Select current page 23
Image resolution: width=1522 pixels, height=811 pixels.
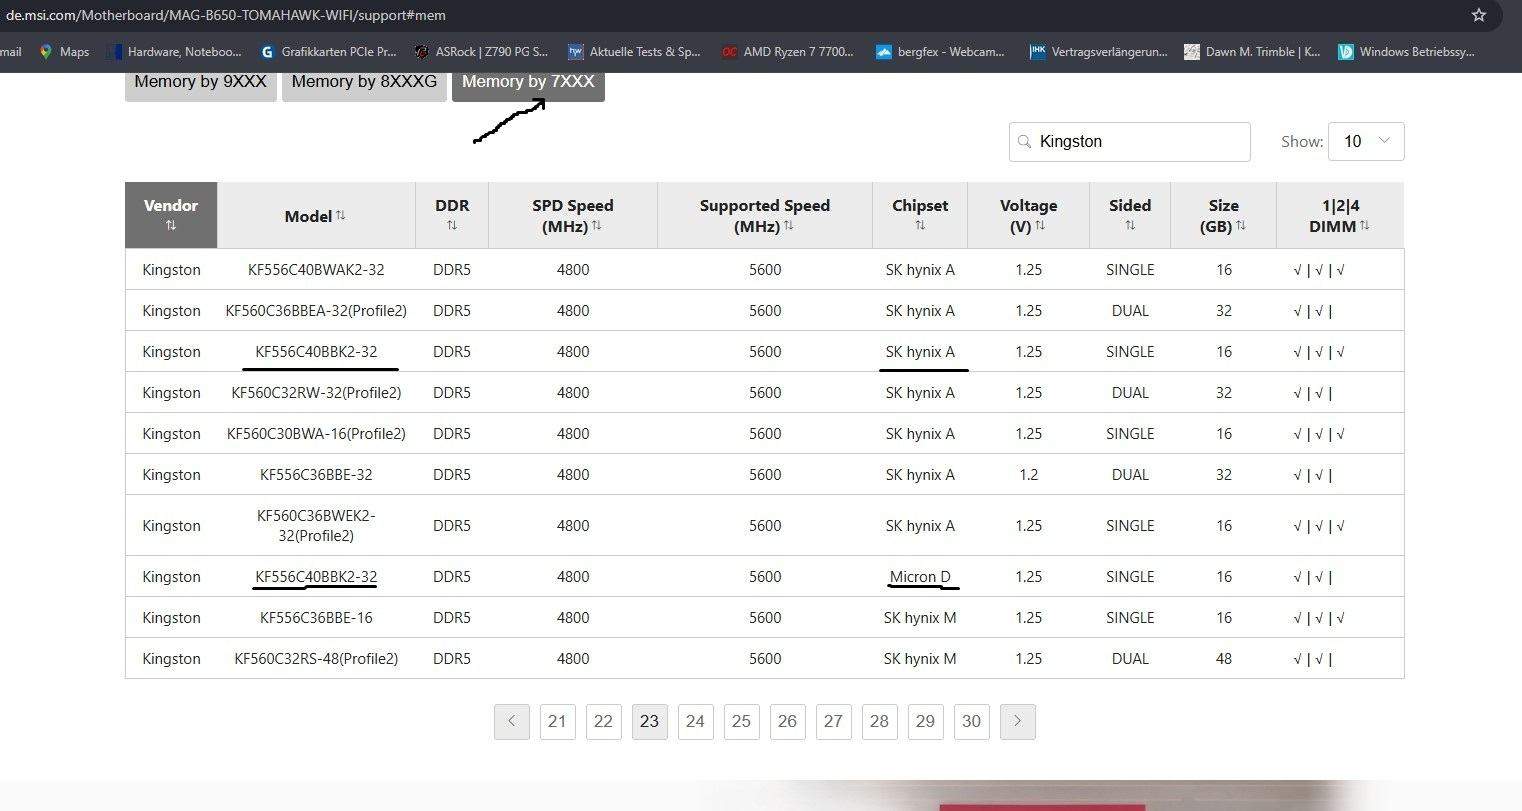(x=650, y=721)
